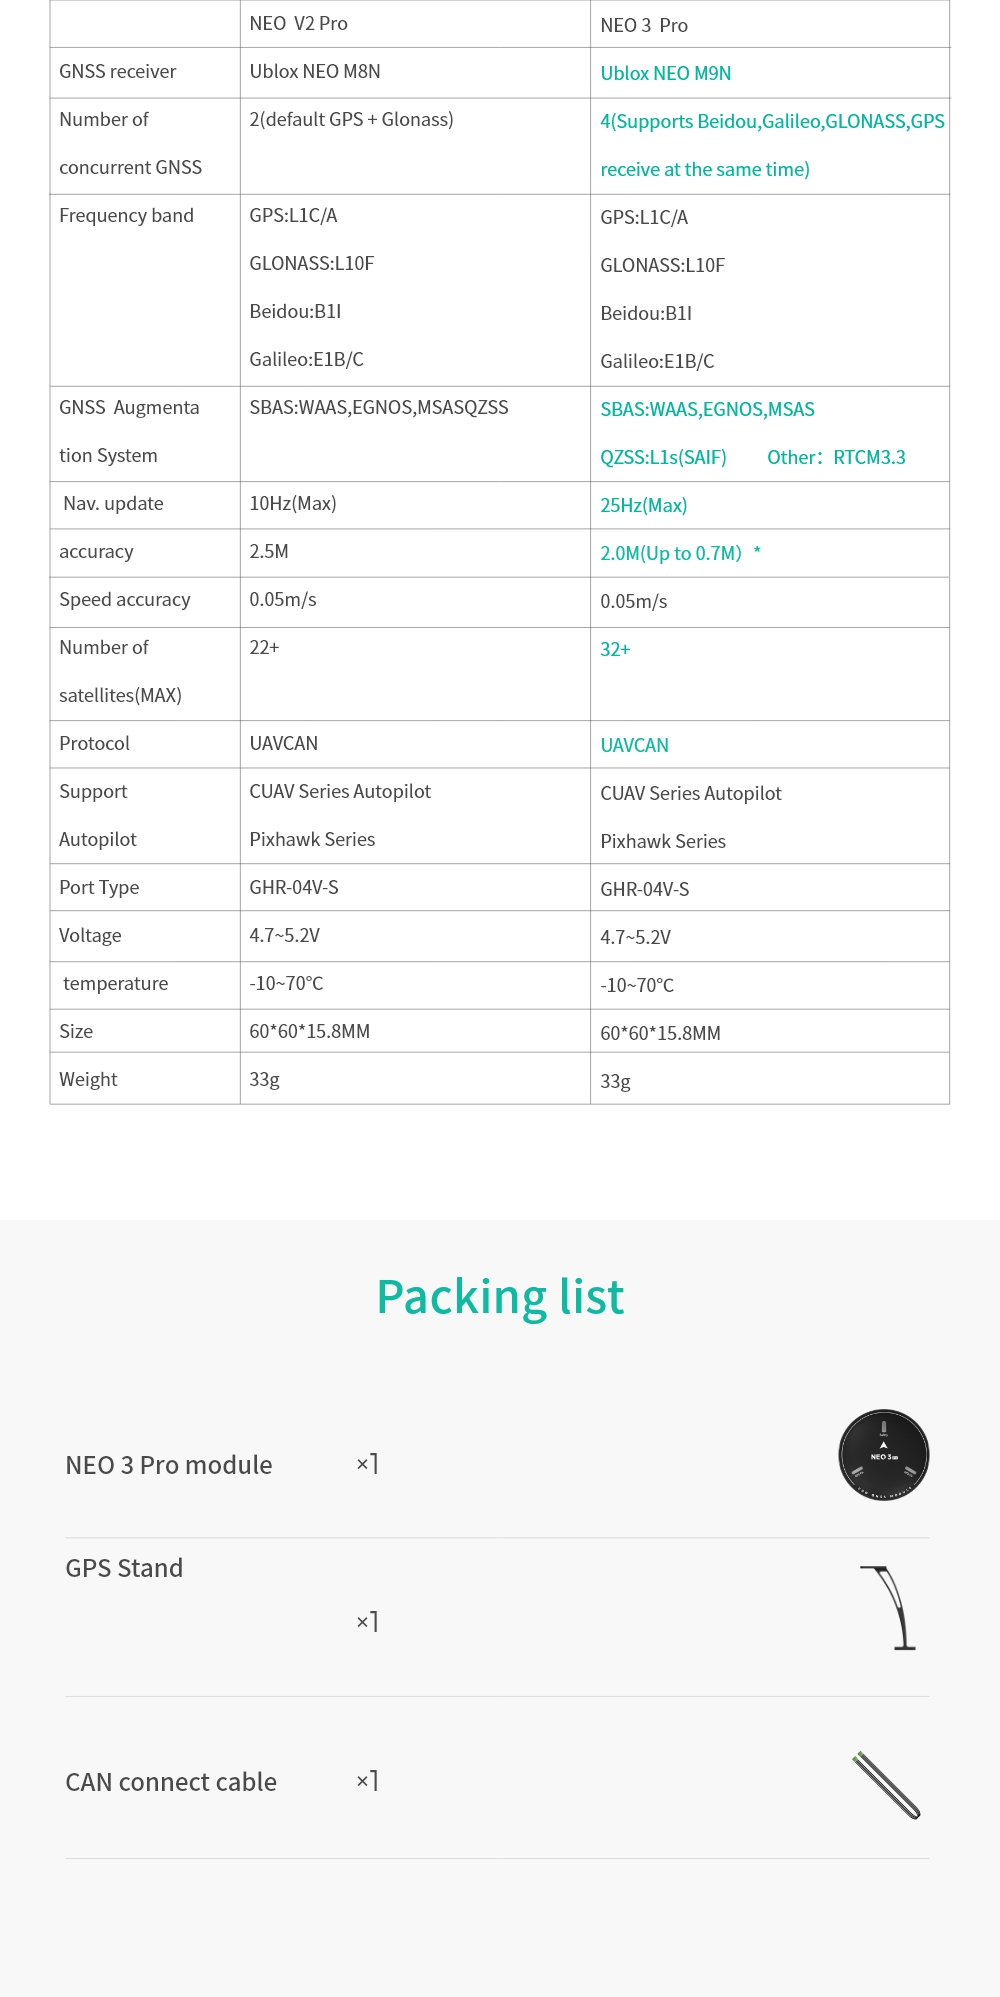The image size is (1000, 1997).
Task: Click the CAN connect cable label
Action: pyautogui.click(x=171, y=1782)
